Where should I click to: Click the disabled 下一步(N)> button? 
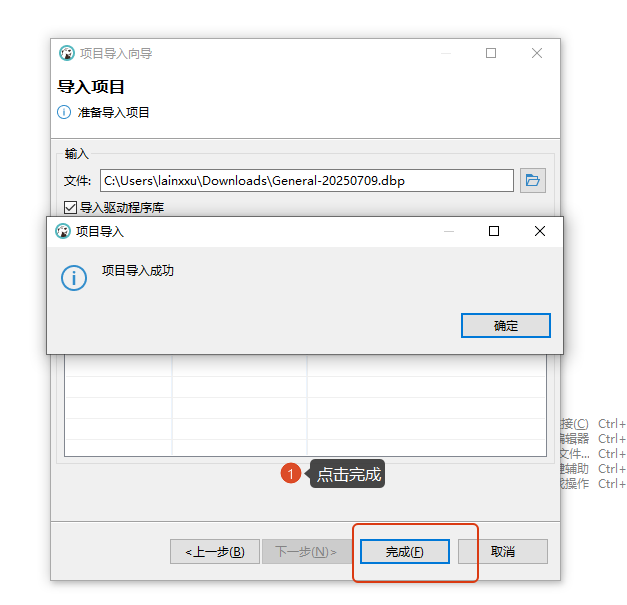tap(306, 552)
